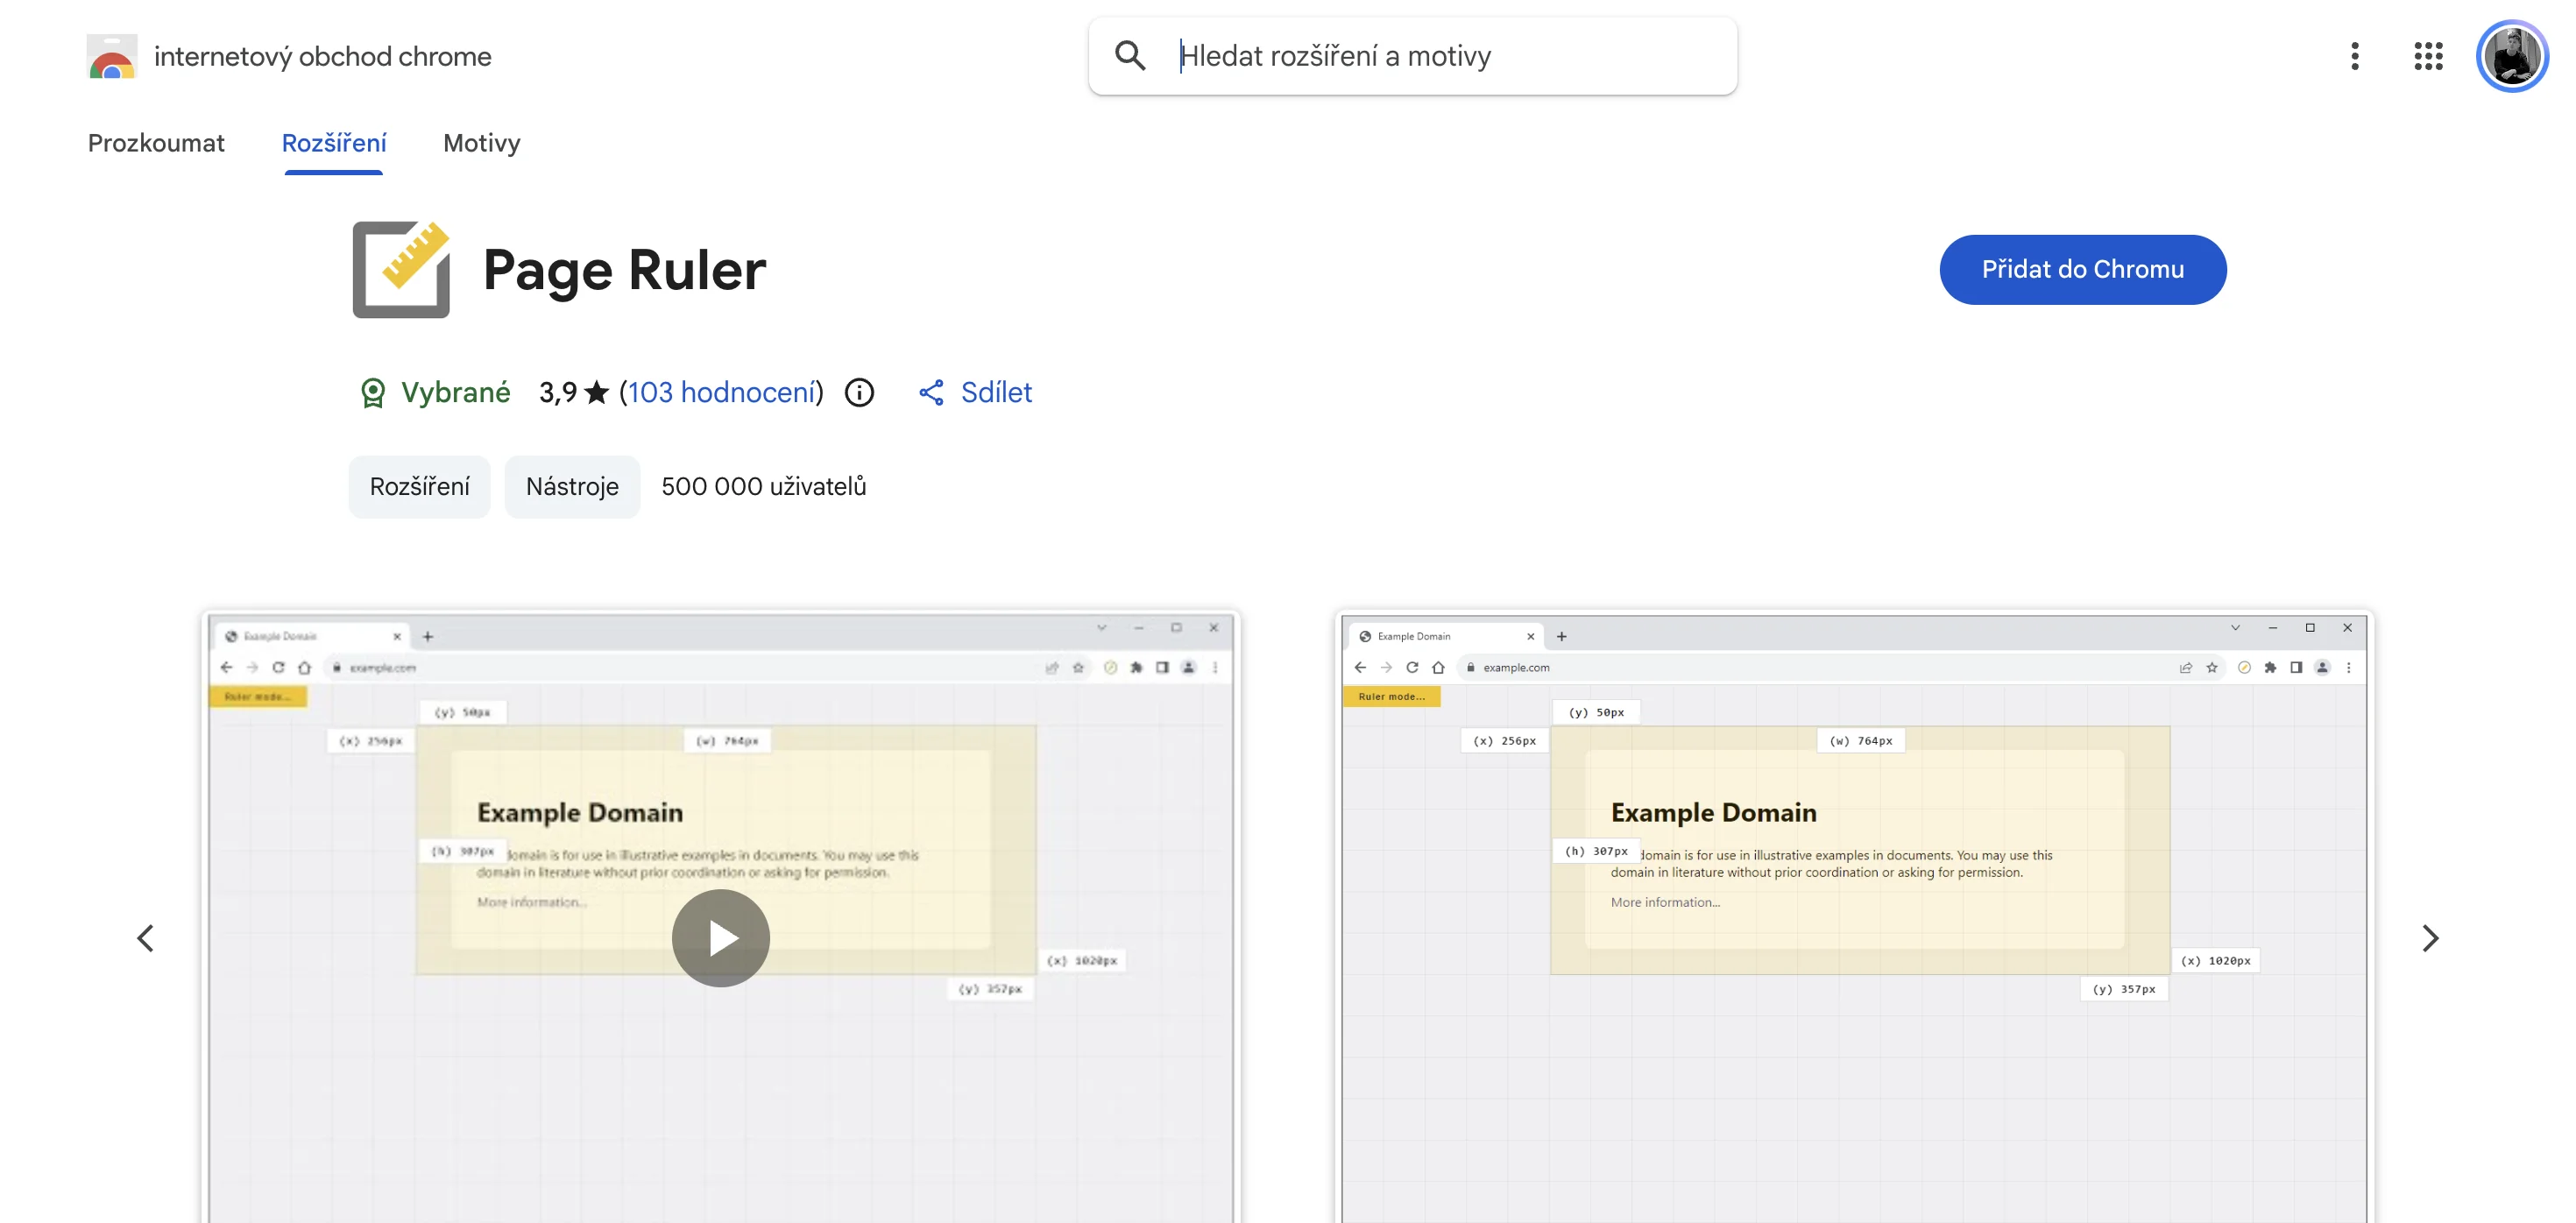This screenshot has height=1223, width=2576.
Task: Click the 3,9 star rating
Action: [574, 393]
